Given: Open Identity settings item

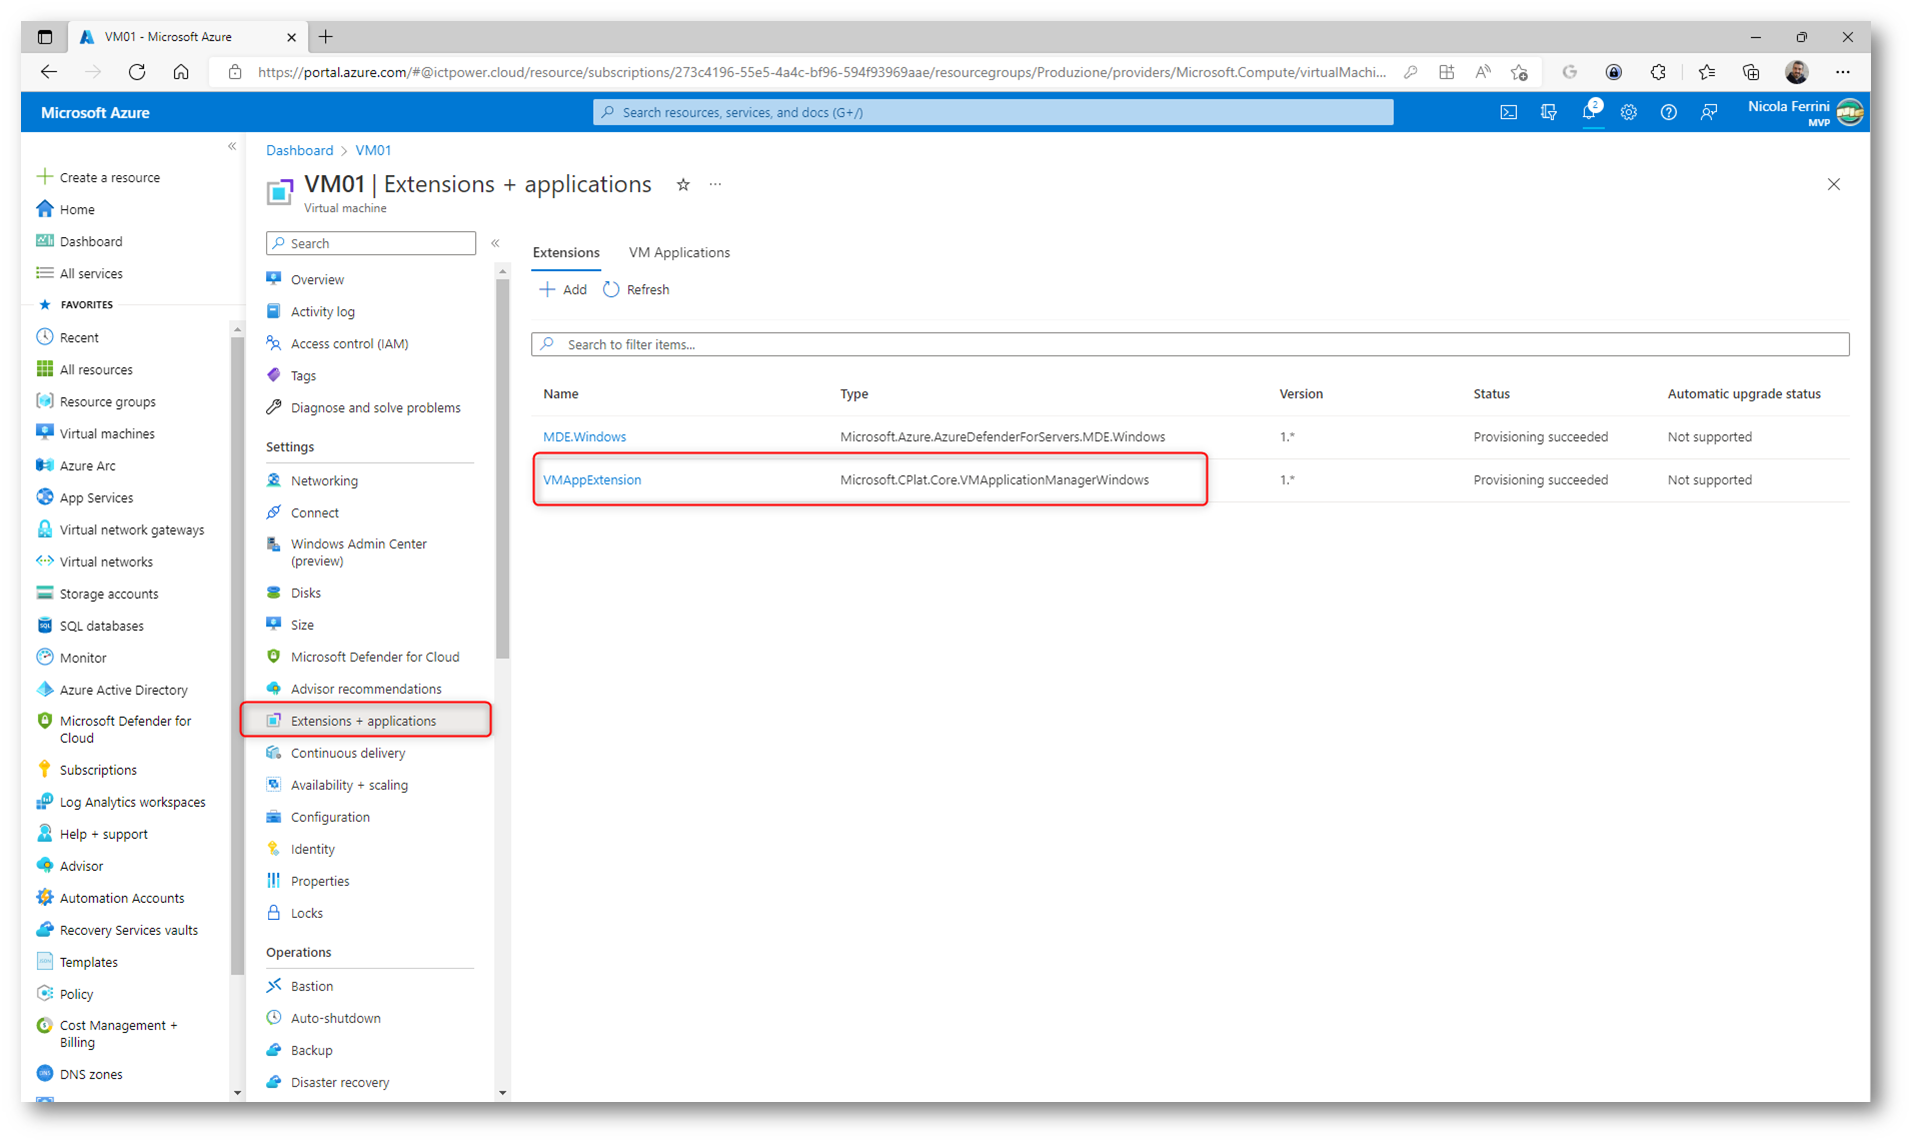Looking at the screenshot, I should (x=312, y=849).
